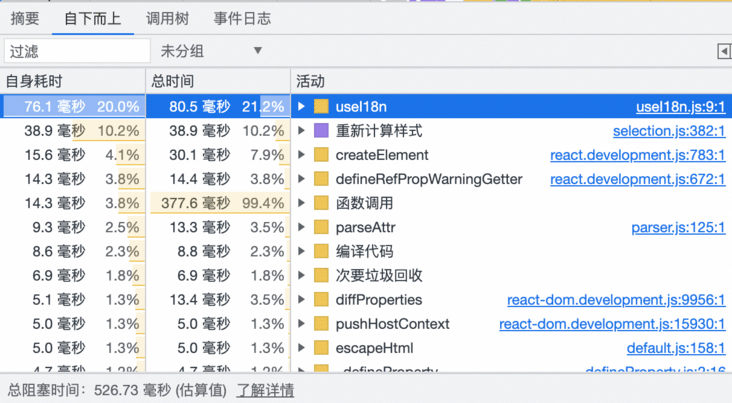Select the createElement activity name
This screenshot has width=732, height=403.
[x=382, y=155]
